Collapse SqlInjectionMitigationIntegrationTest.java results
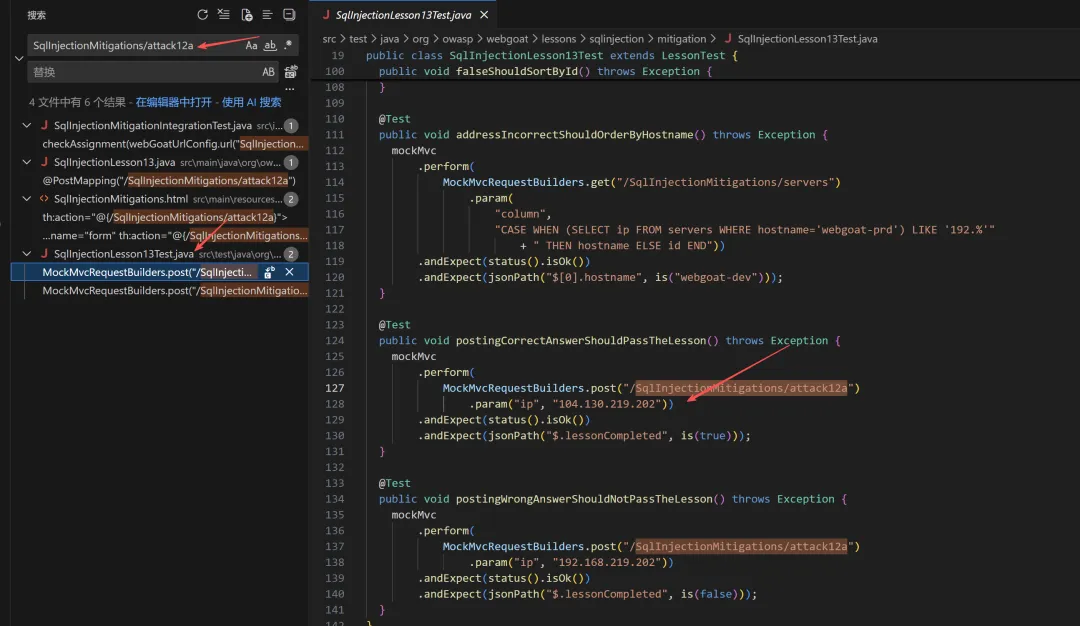The height and width of the screenshot is (626, 1080). point(27,125)
